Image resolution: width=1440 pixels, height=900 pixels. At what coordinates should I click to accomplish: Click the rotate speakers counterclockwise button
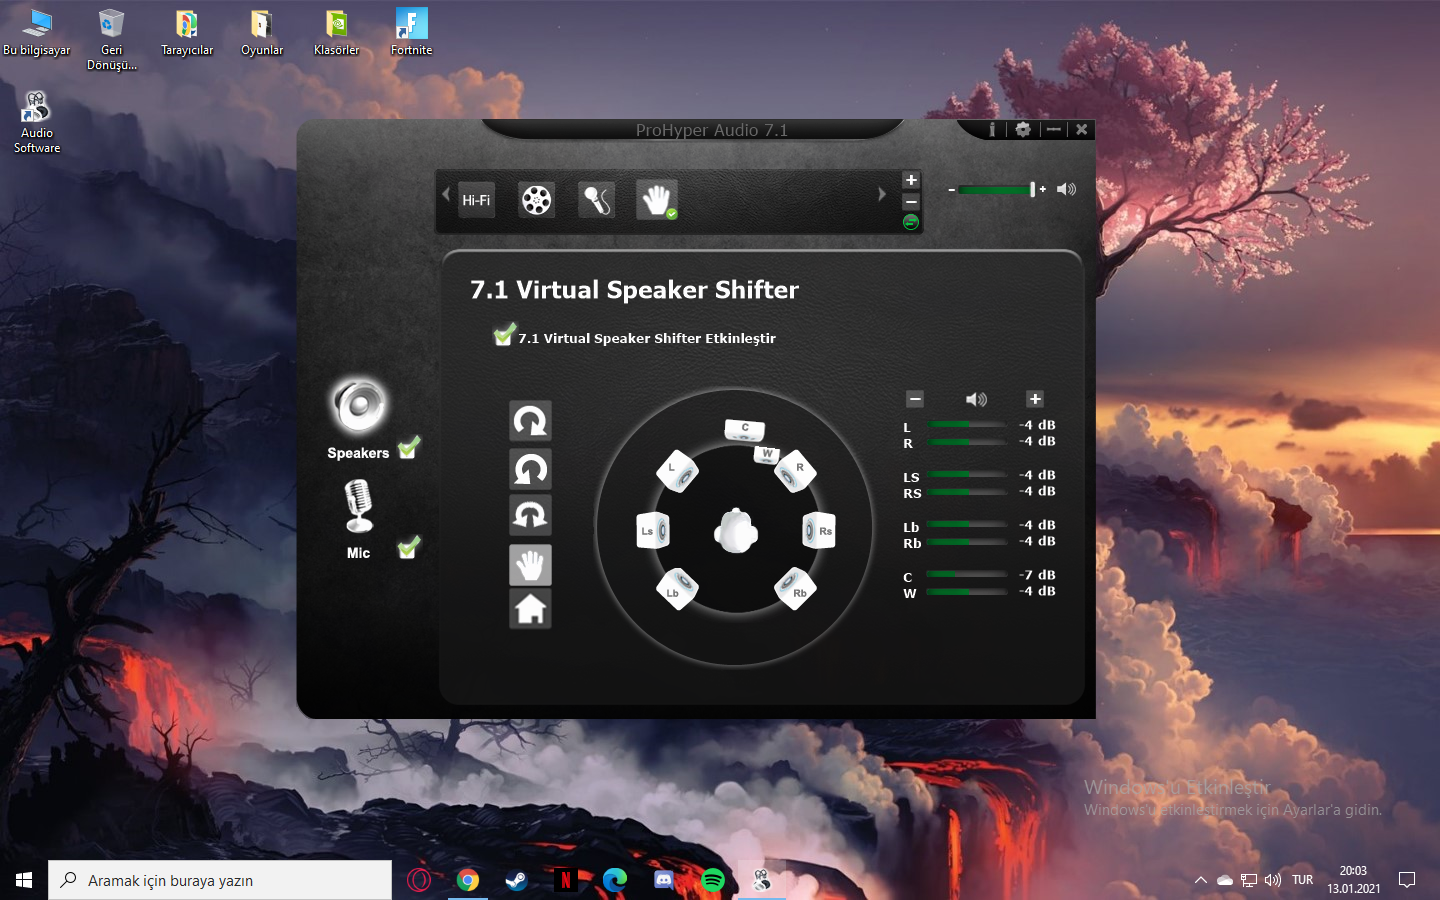pyautogui.click(x=530, y=468)
